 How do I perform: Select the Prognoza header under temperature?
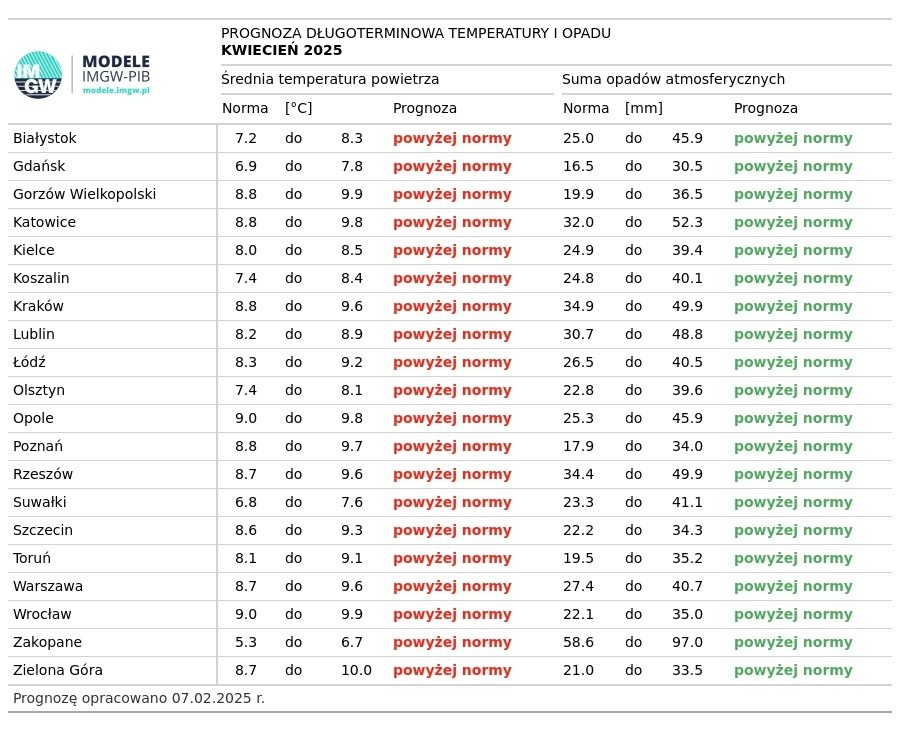[x=425, y=108]
